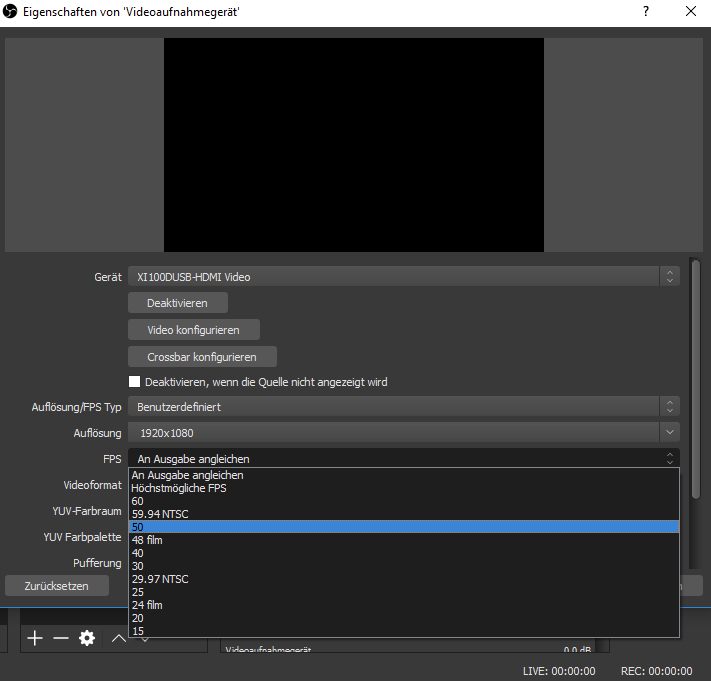Open the Gerät device dropdown

pyautogui.click(x=403, y=276)
